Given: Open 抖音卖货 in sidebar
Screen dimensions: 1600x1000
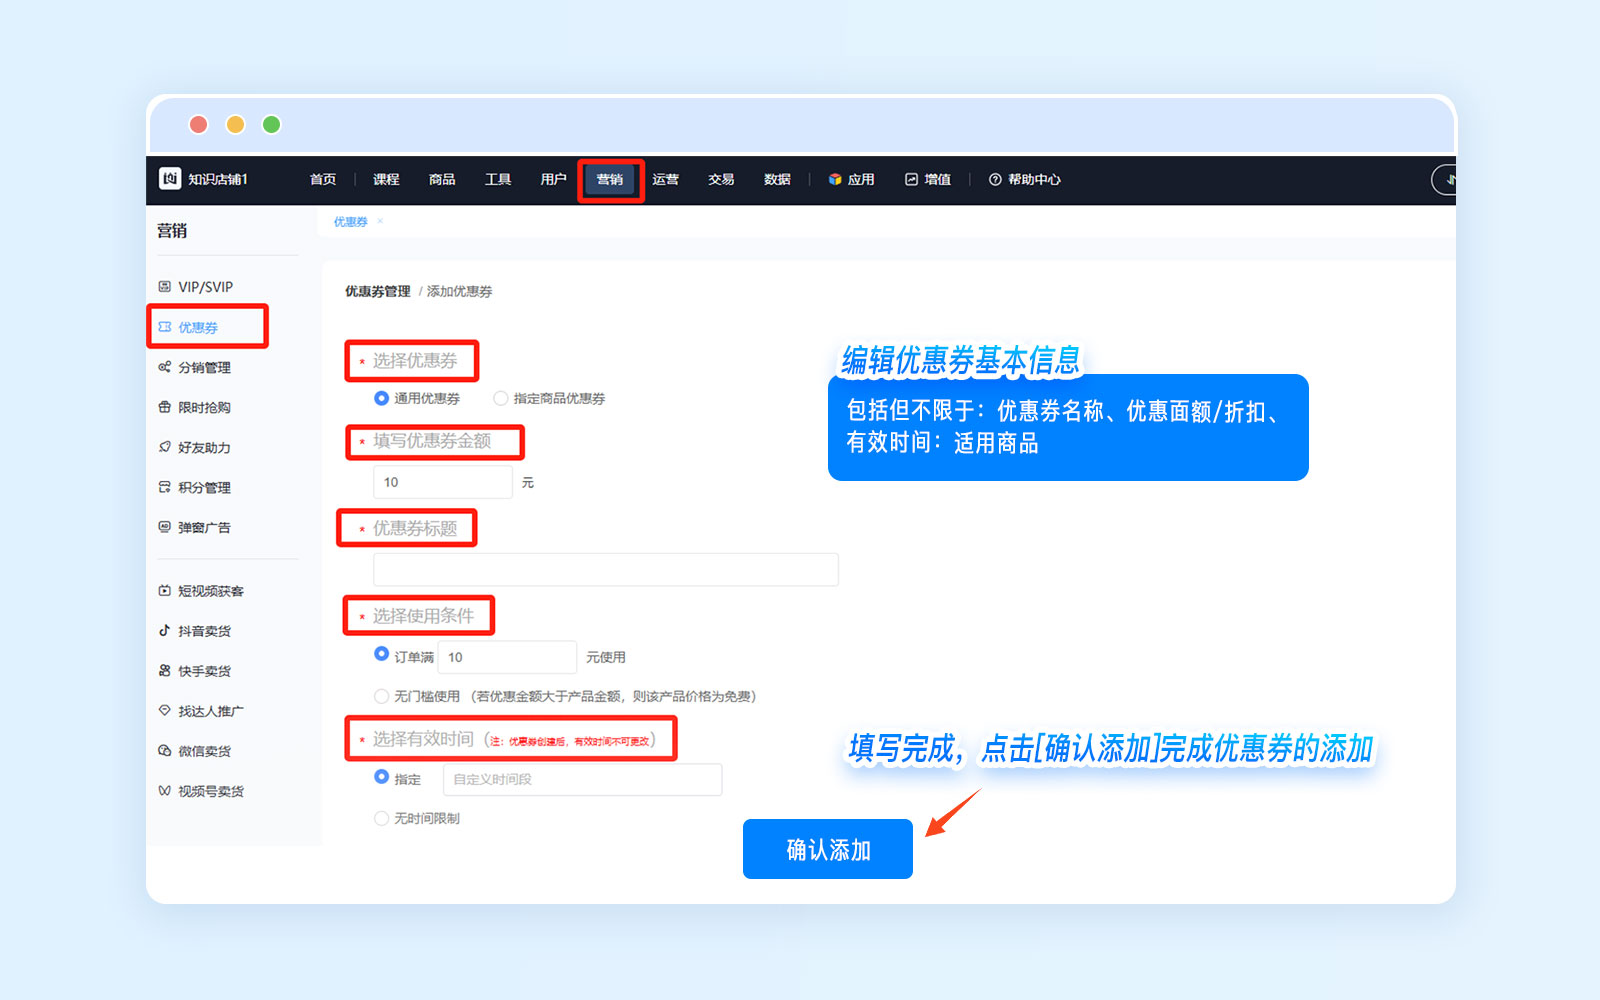Looking at the screenshot, I should (204, 631).
